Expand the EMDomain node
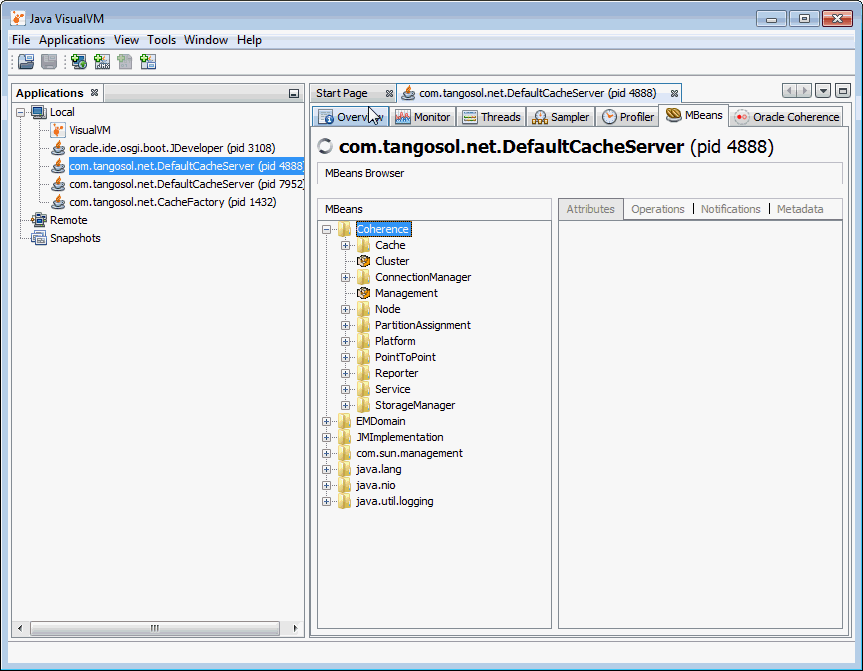 [x=326, y=421]
